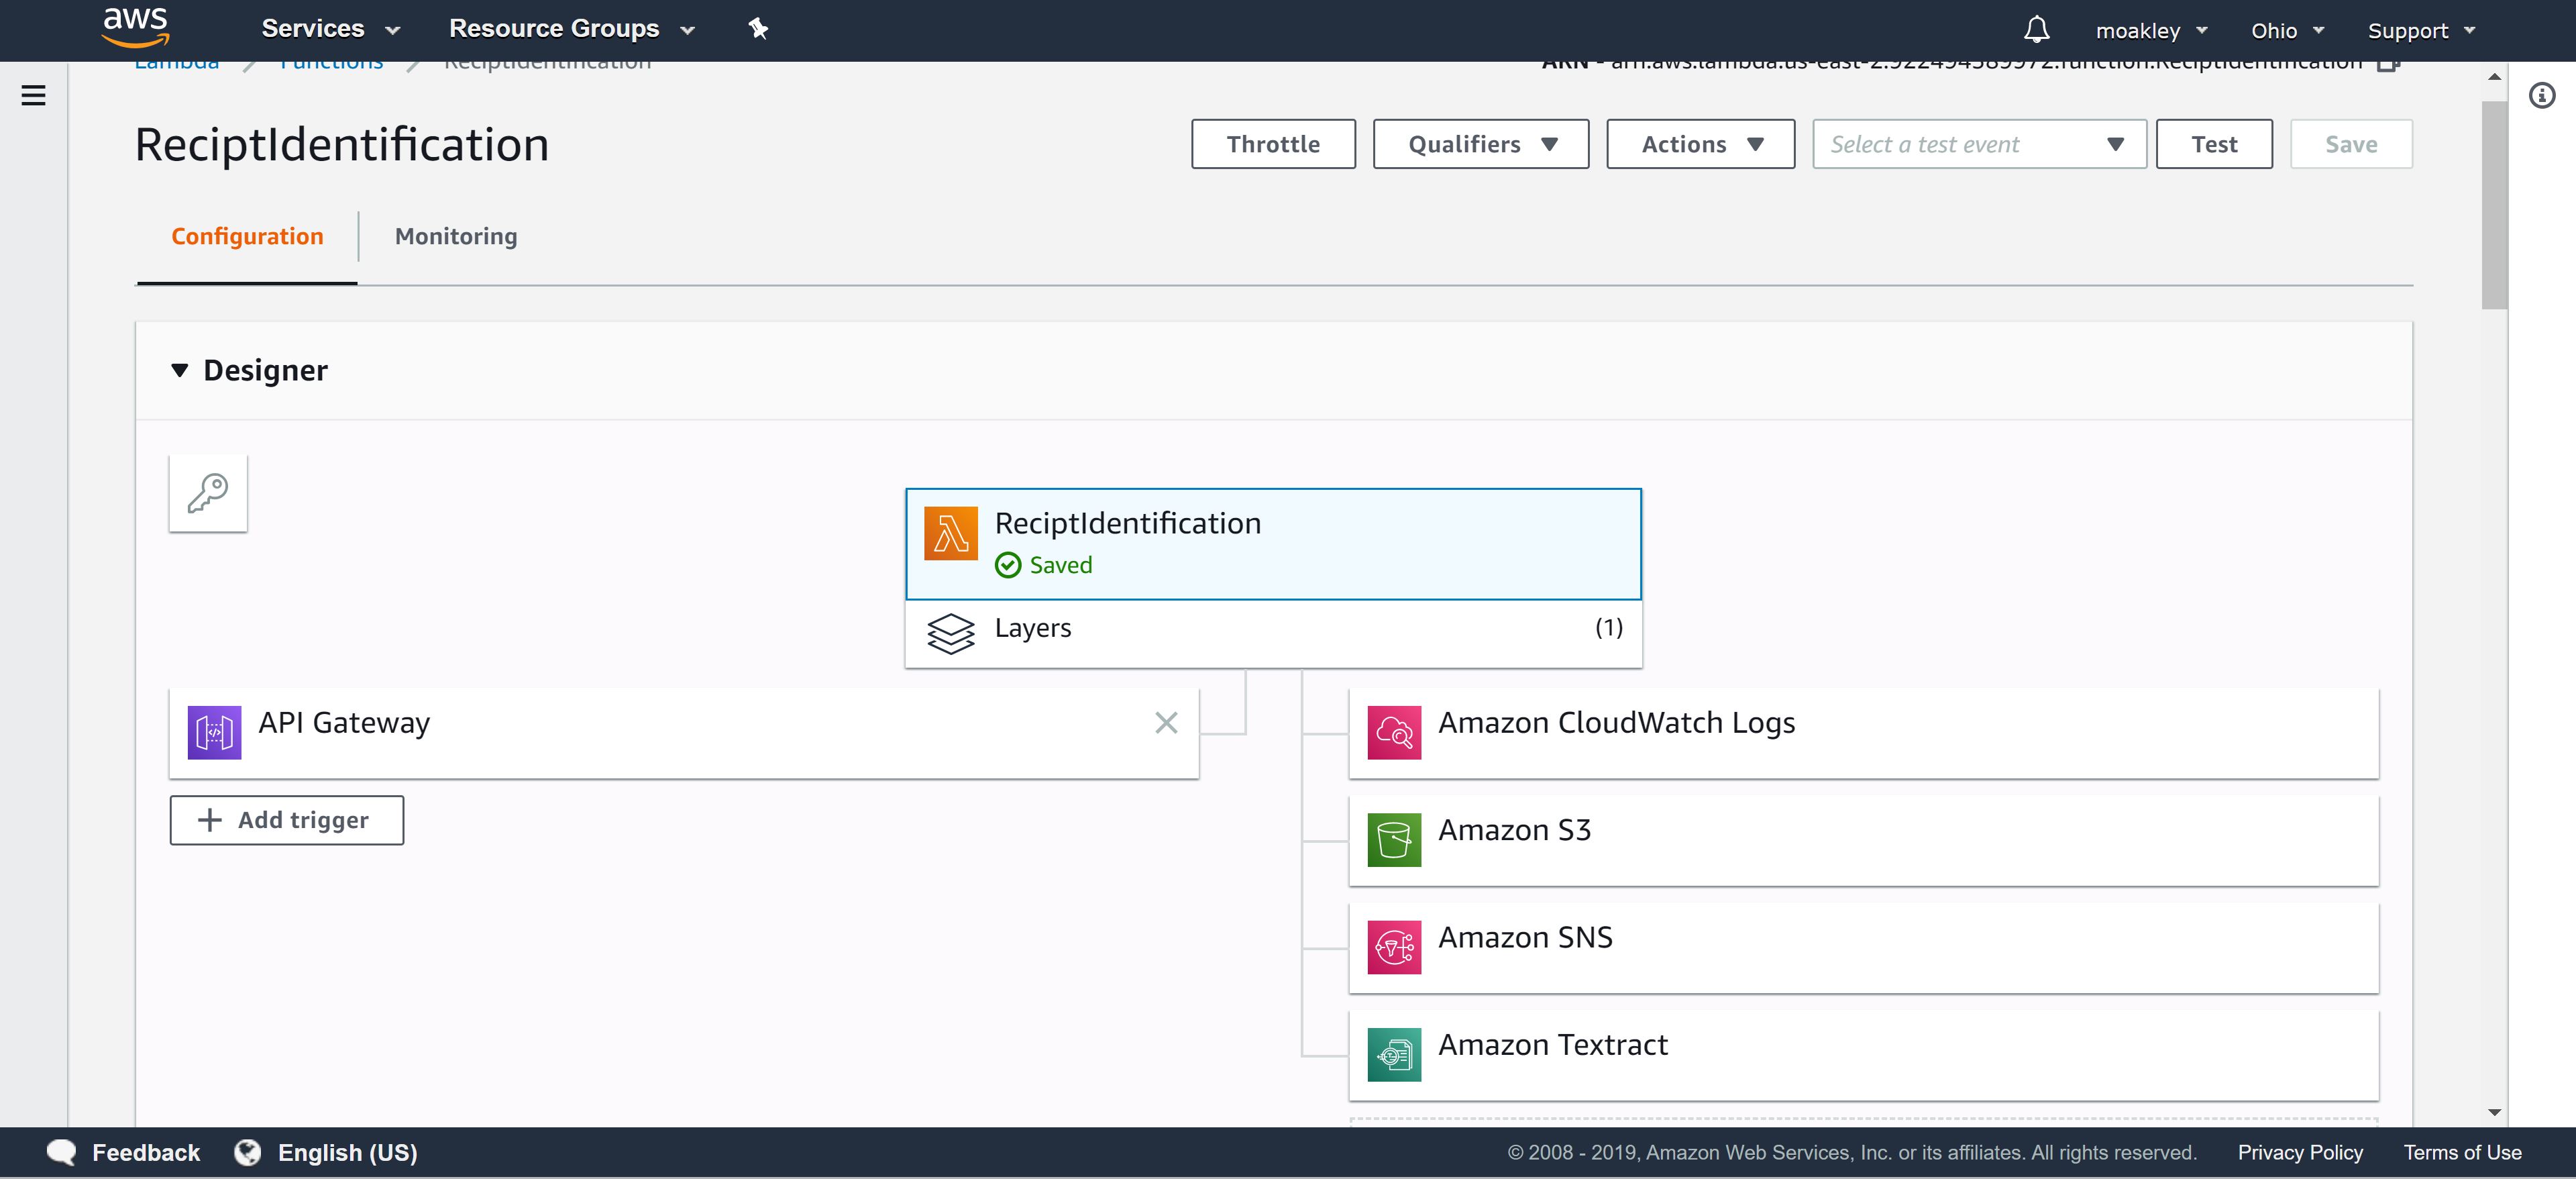Screen dimensions: 2576x1179
Task: Click the pin shortcut icon in navbar
Action: tap(758, 29)
